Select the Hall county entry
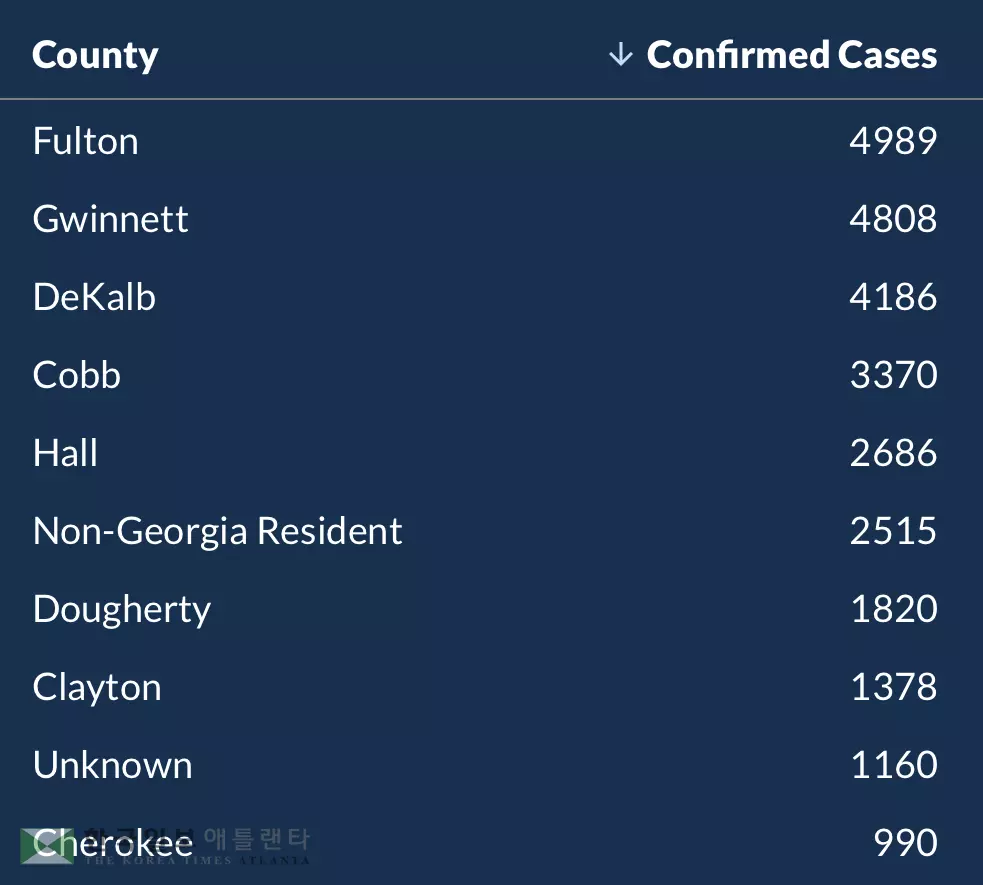 point(65,453)
